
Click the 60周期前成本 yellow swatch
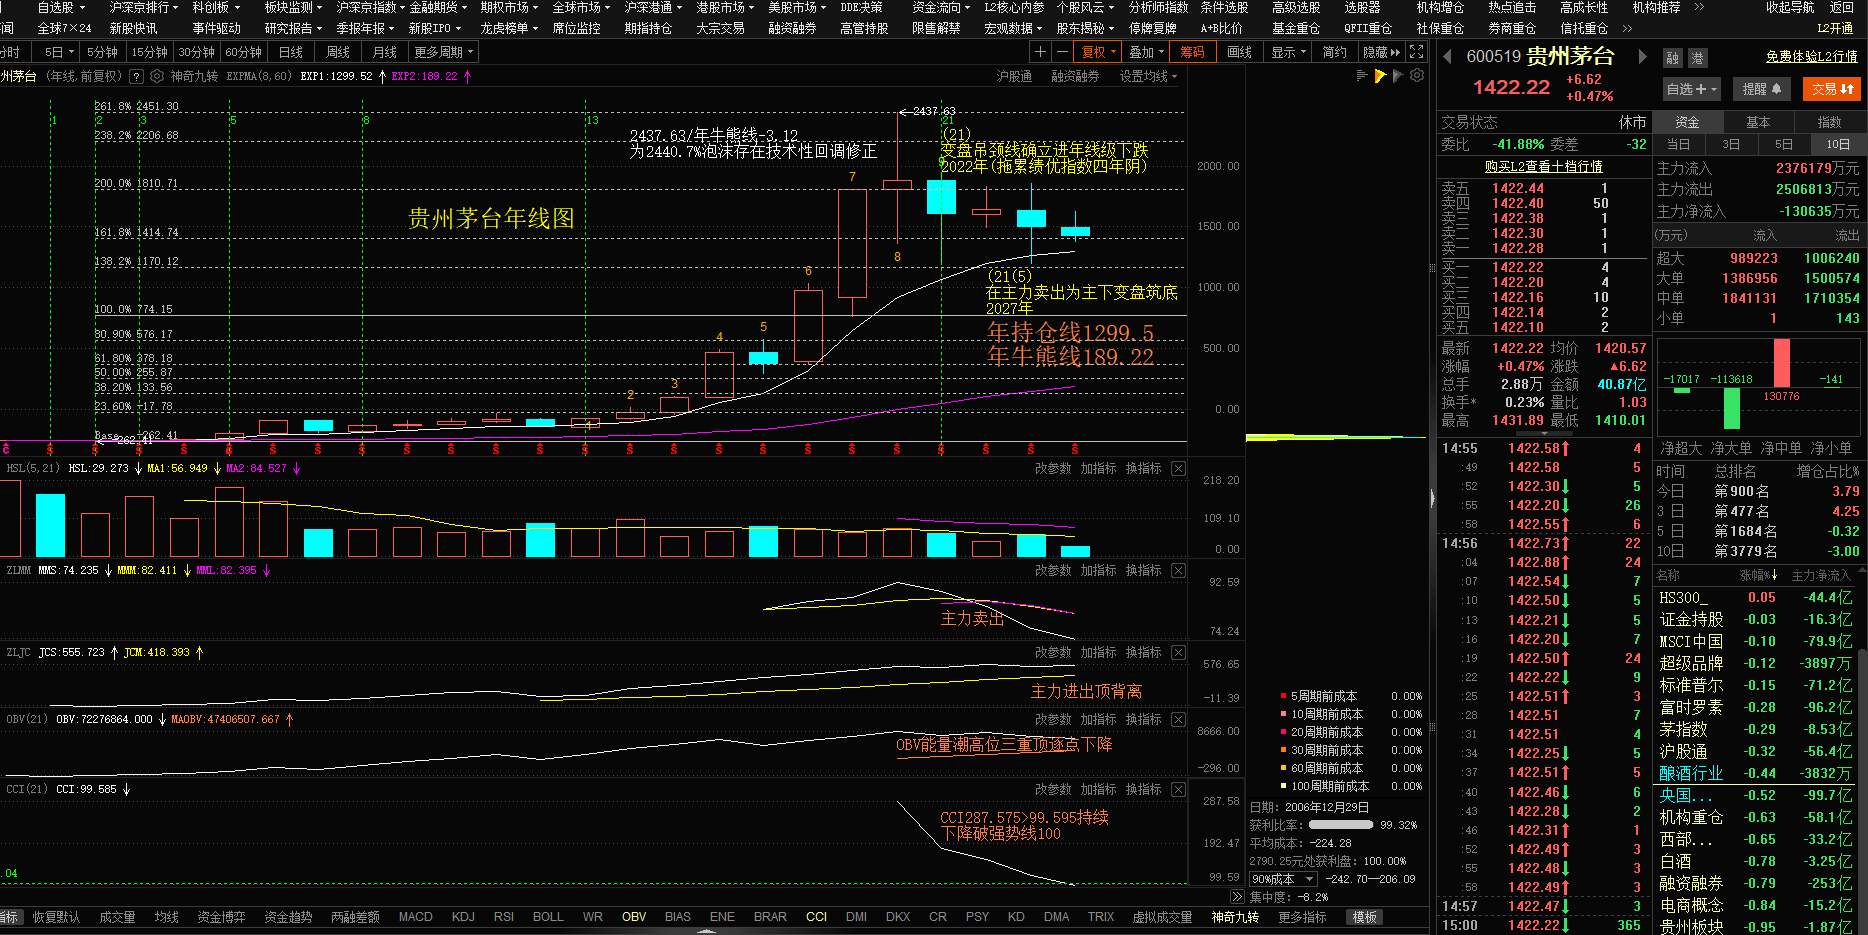coord(1283,768)
